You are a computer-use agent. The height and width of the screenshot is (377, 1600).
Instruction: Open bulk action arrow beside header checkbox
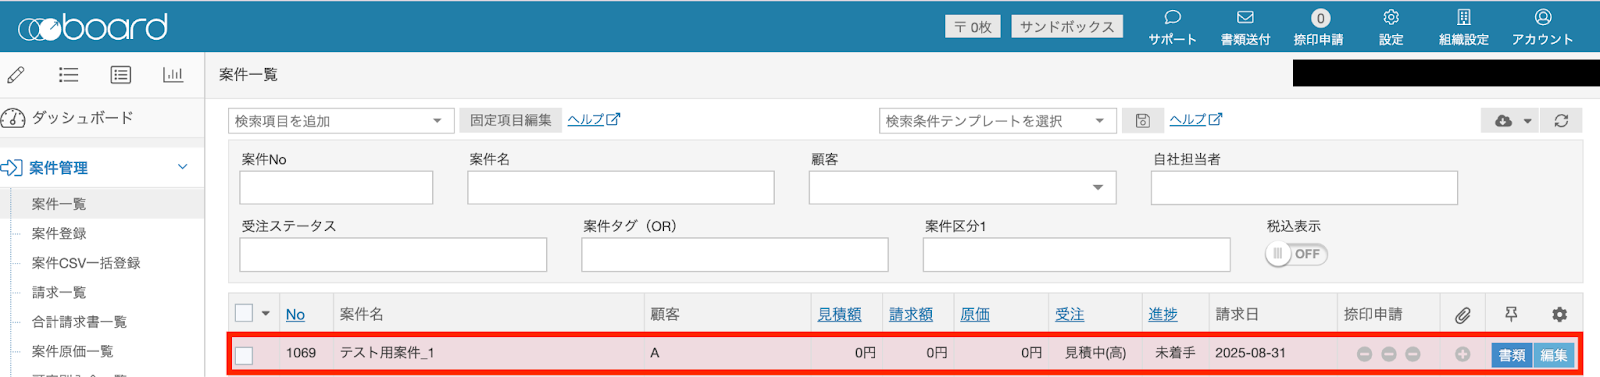pyautogui.click(x=266, y=314)
